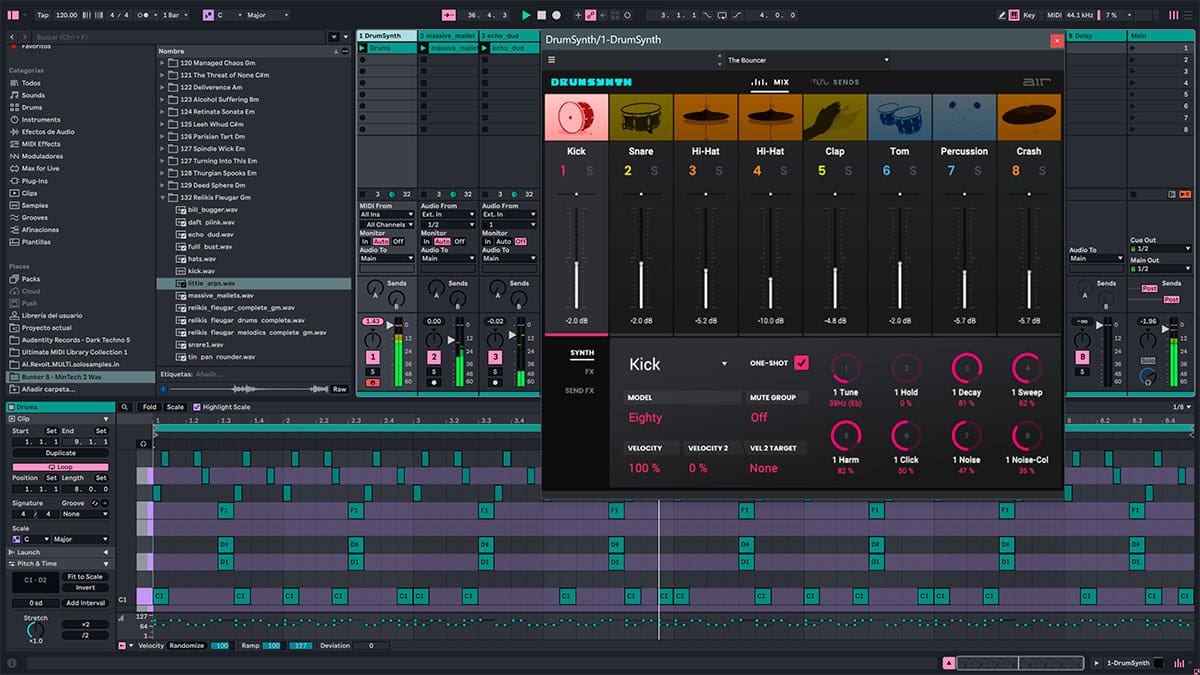Arm the transport record button

[556, 15]
